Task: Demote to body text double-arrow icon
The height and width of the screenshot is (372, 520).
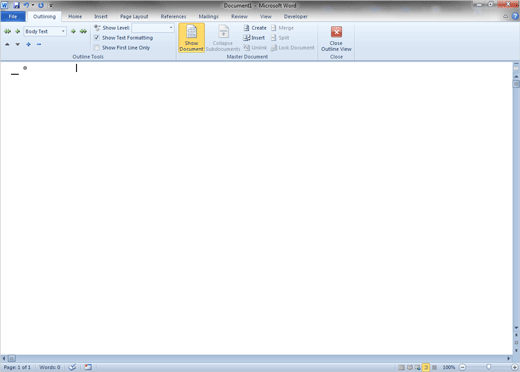Action: tap(83, 31)
